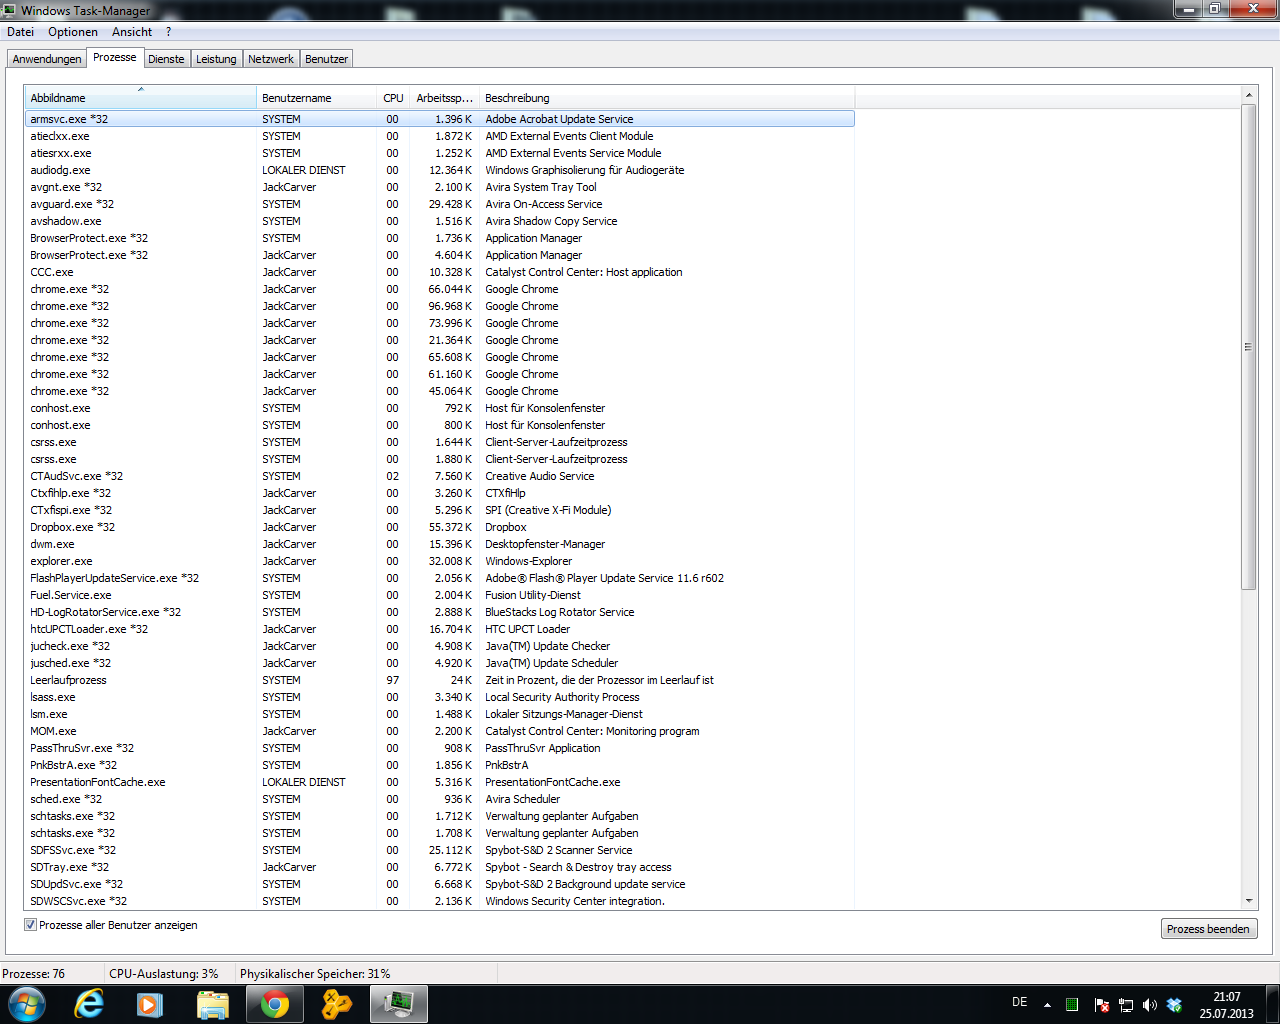Open the Optionen menu
This screenshot has width=1280, height=1024.
[73, 32]
